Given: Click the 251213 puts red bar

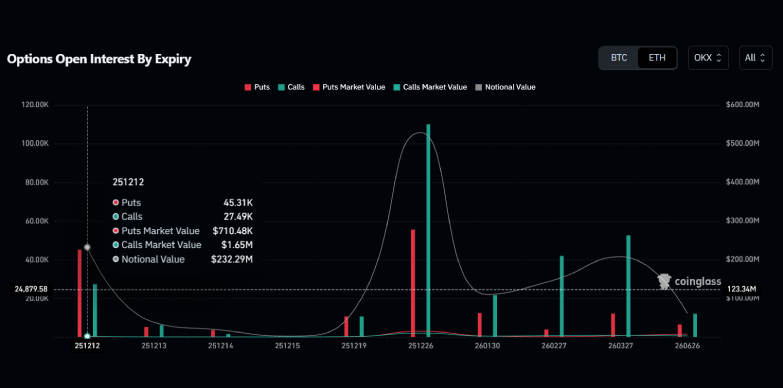Looking at the screenshot, I should 146,332.
